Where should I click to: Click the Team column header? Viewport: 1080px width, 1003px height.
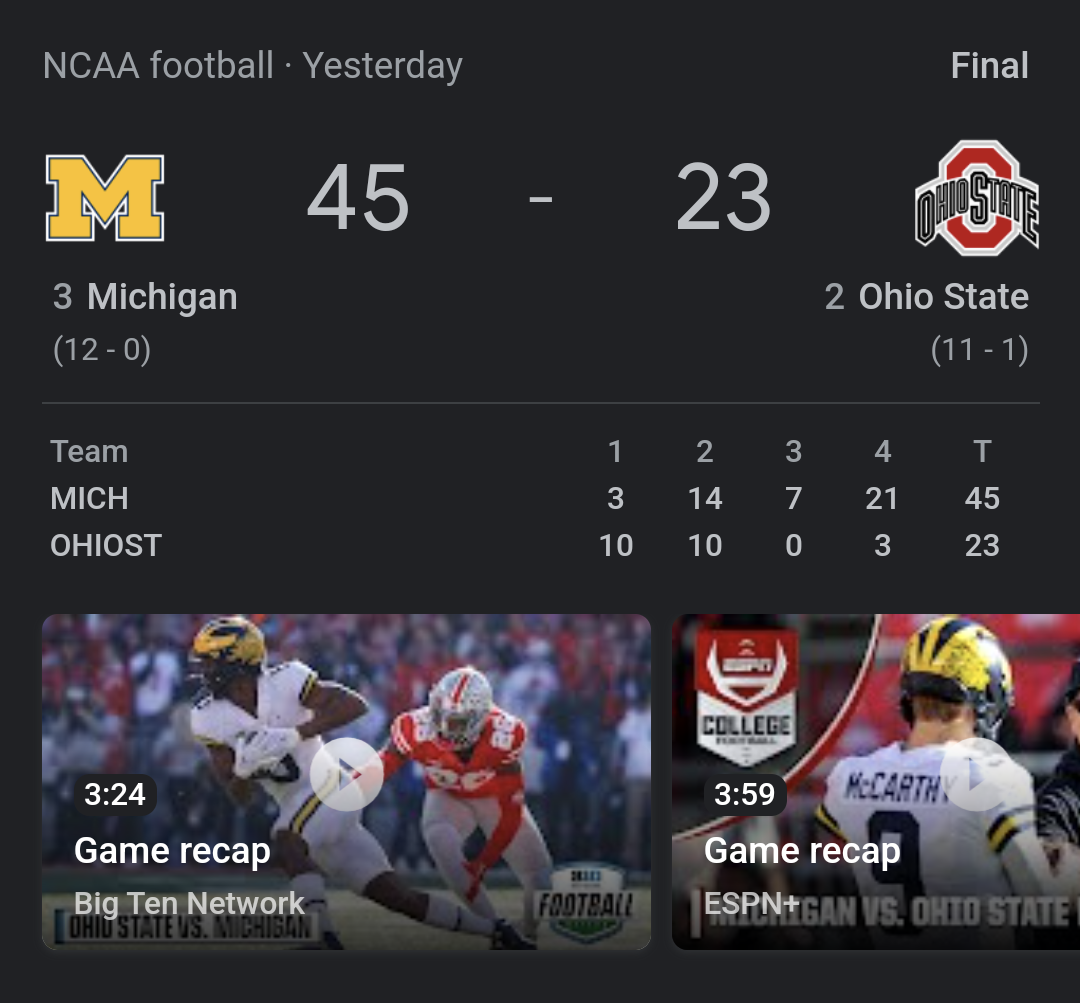tap(89, 452)
